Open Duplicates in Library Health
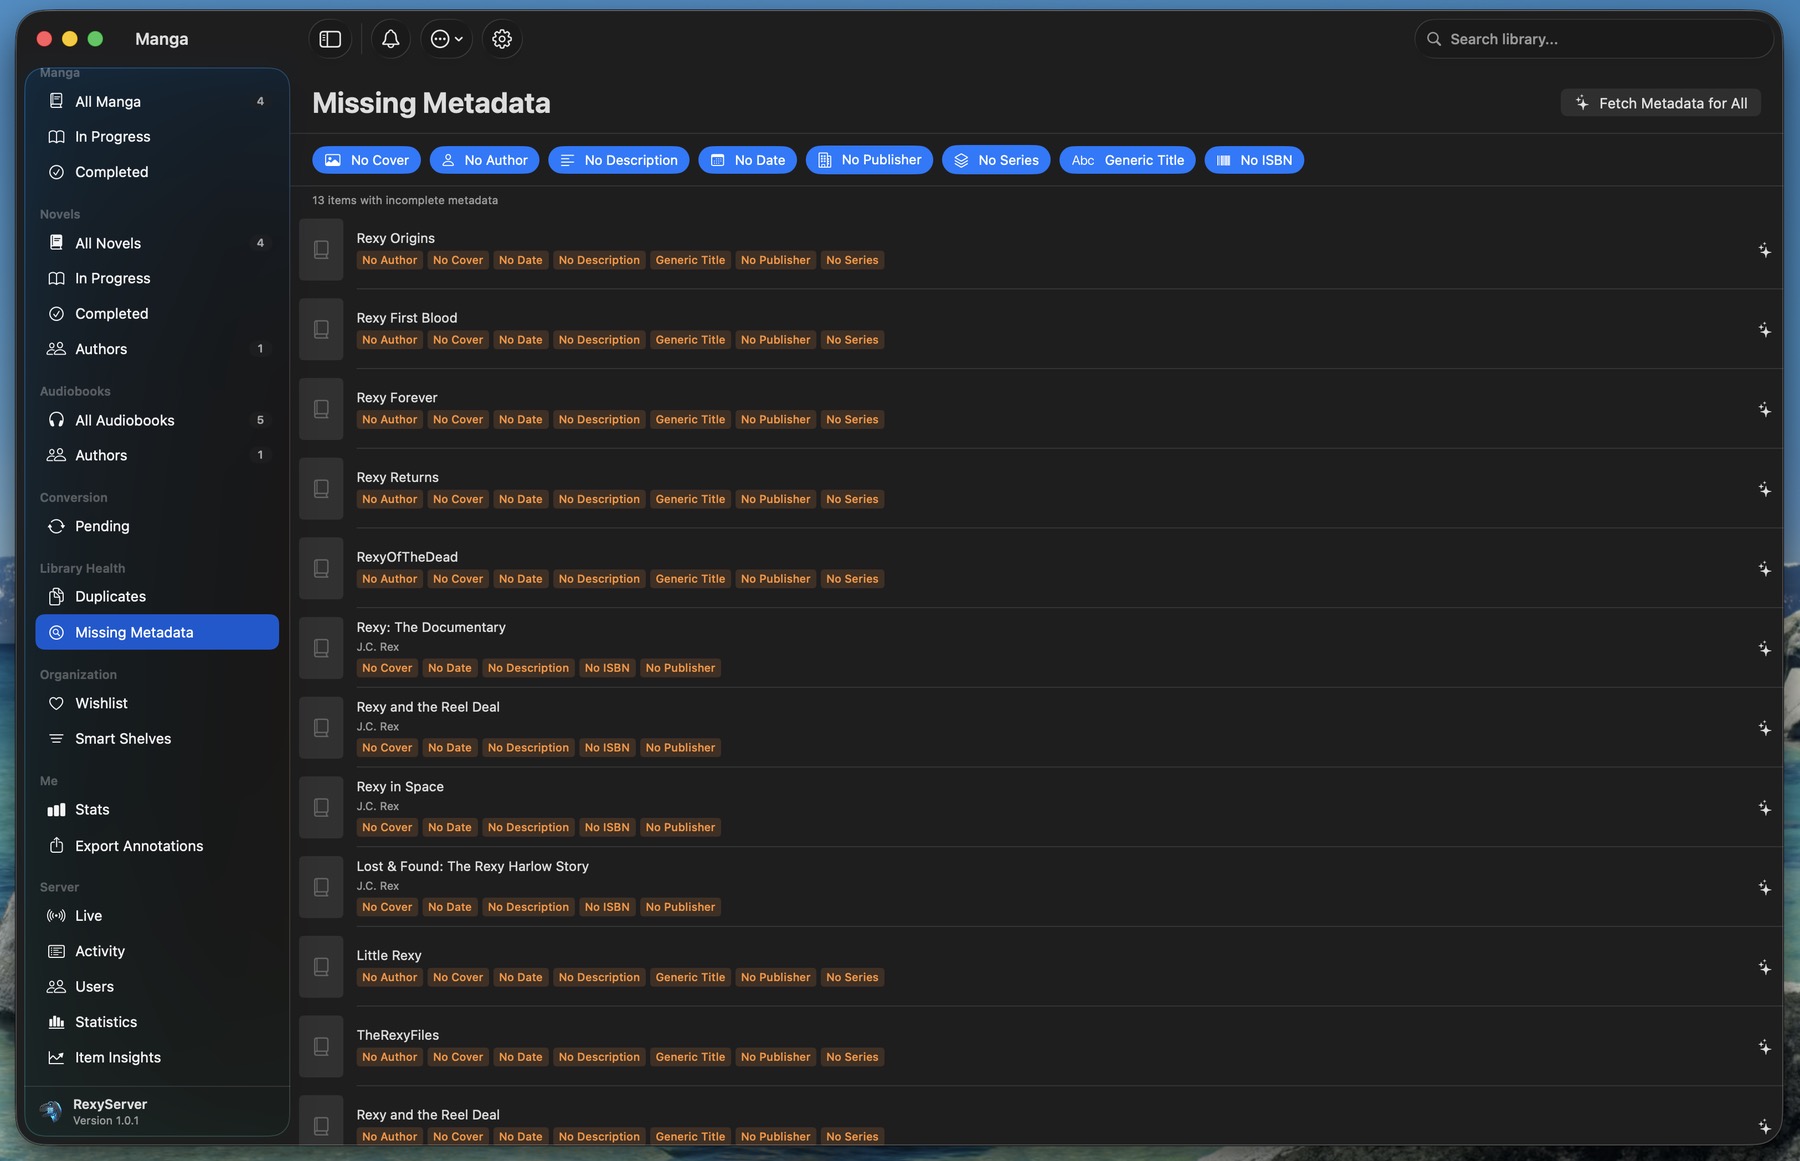This screenshot has width=1800, height=1161. (157, 597)
